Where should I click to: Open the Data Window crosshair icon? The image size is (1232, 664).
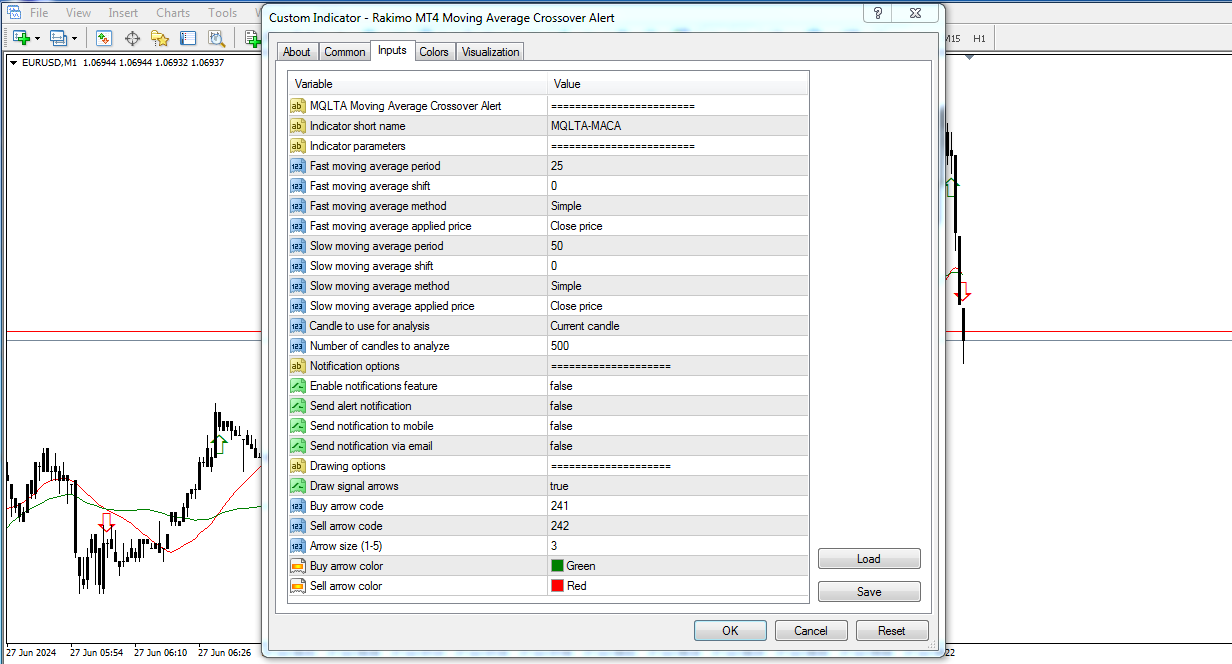click(131, 38)
